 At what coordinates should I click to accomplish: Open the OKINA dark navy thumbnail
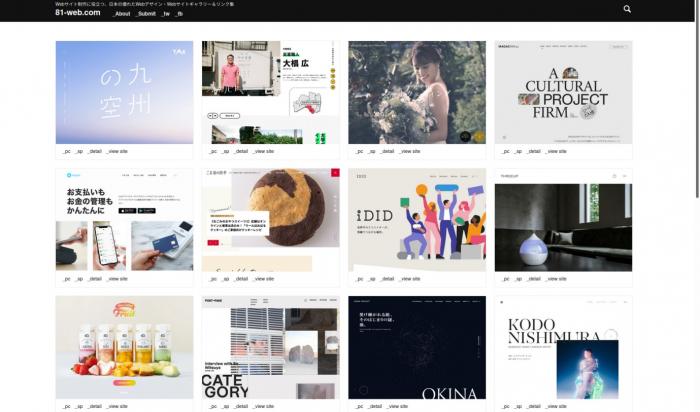(417, 347)
